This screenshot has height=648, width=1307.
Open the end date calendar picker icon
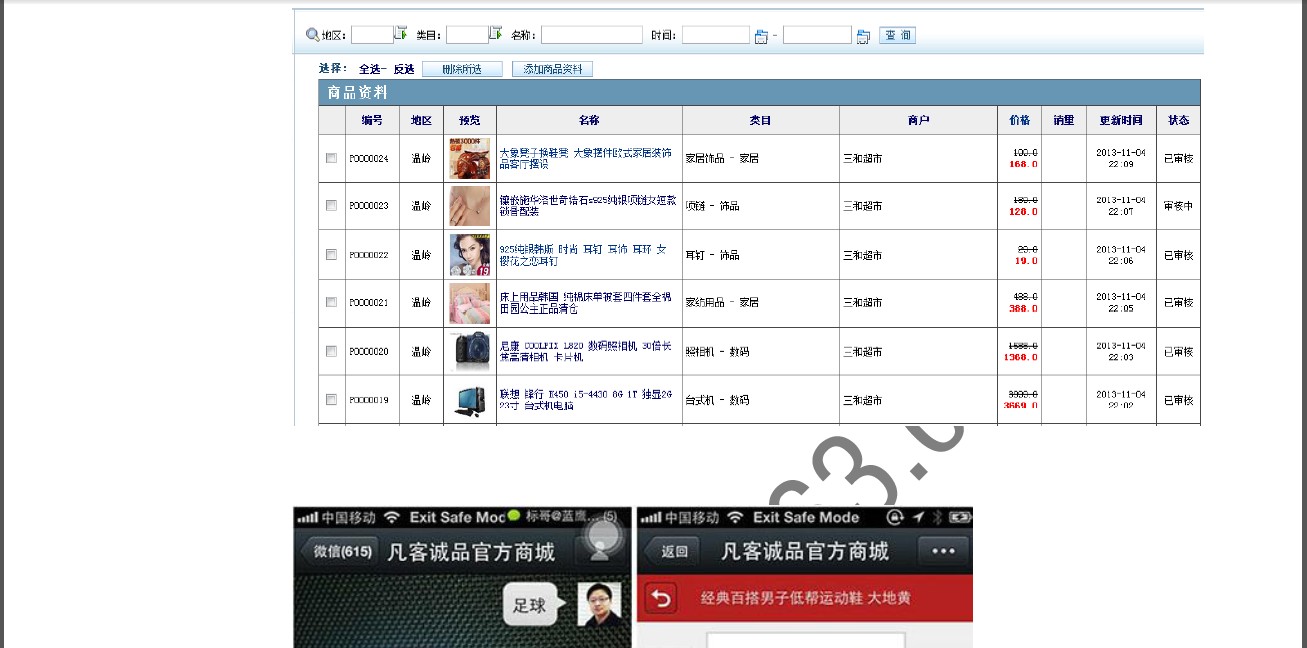click(x=863, y=36)
